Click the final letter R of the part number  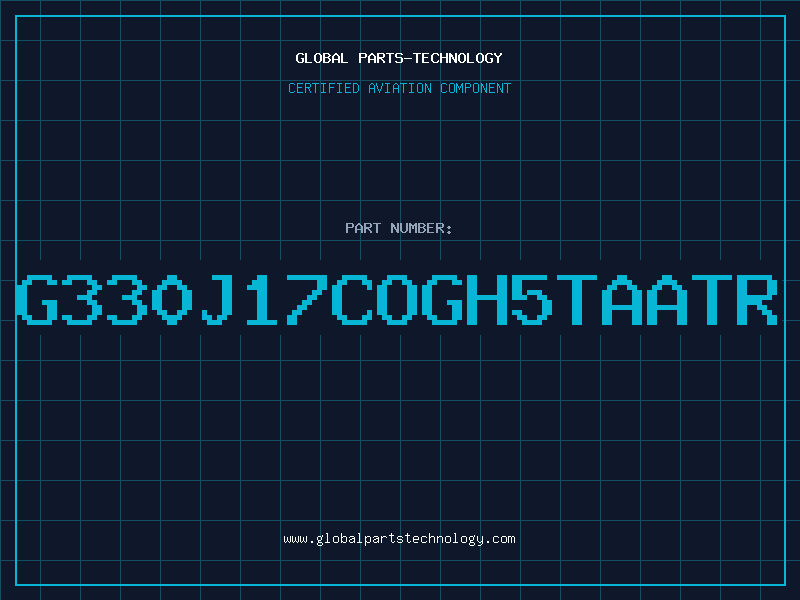(x=758, y=299)
